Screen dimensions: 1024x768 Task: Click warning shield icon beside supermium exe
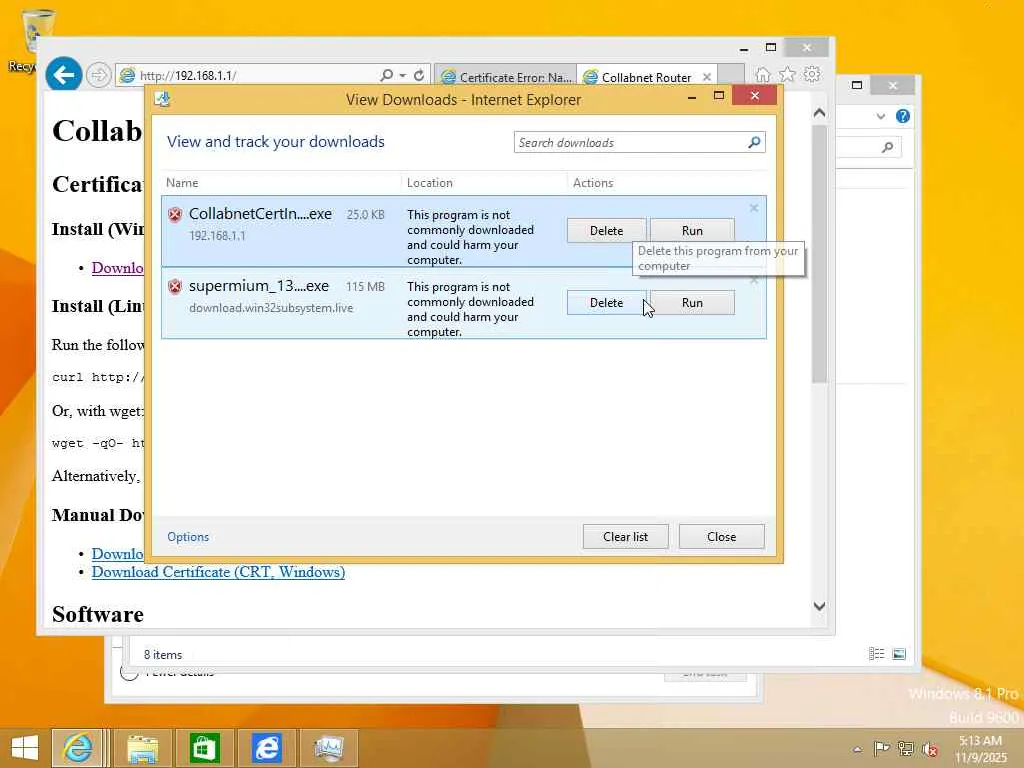point(175,286)
